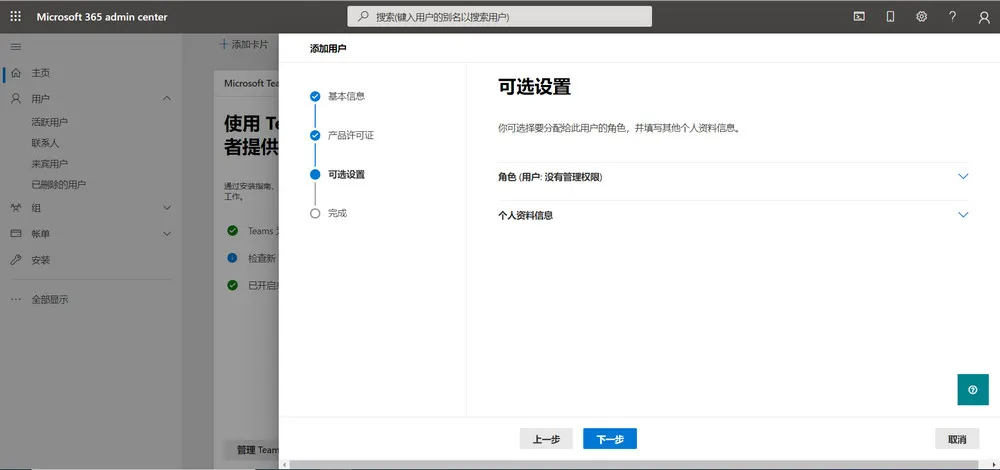Open the app launcher waffle icon
1000x470 pixels.
tap(15, 17)
